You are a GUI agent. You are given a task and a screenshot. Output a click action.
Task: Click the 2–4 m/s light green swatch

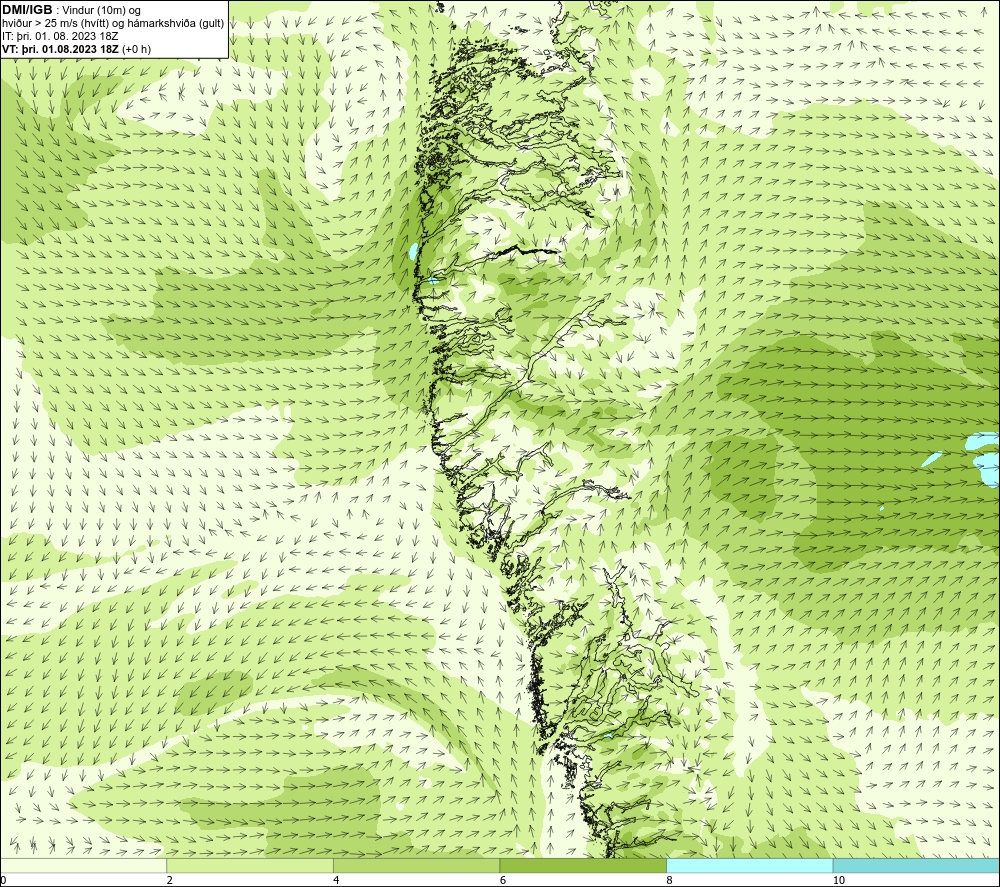pos(250,865)
